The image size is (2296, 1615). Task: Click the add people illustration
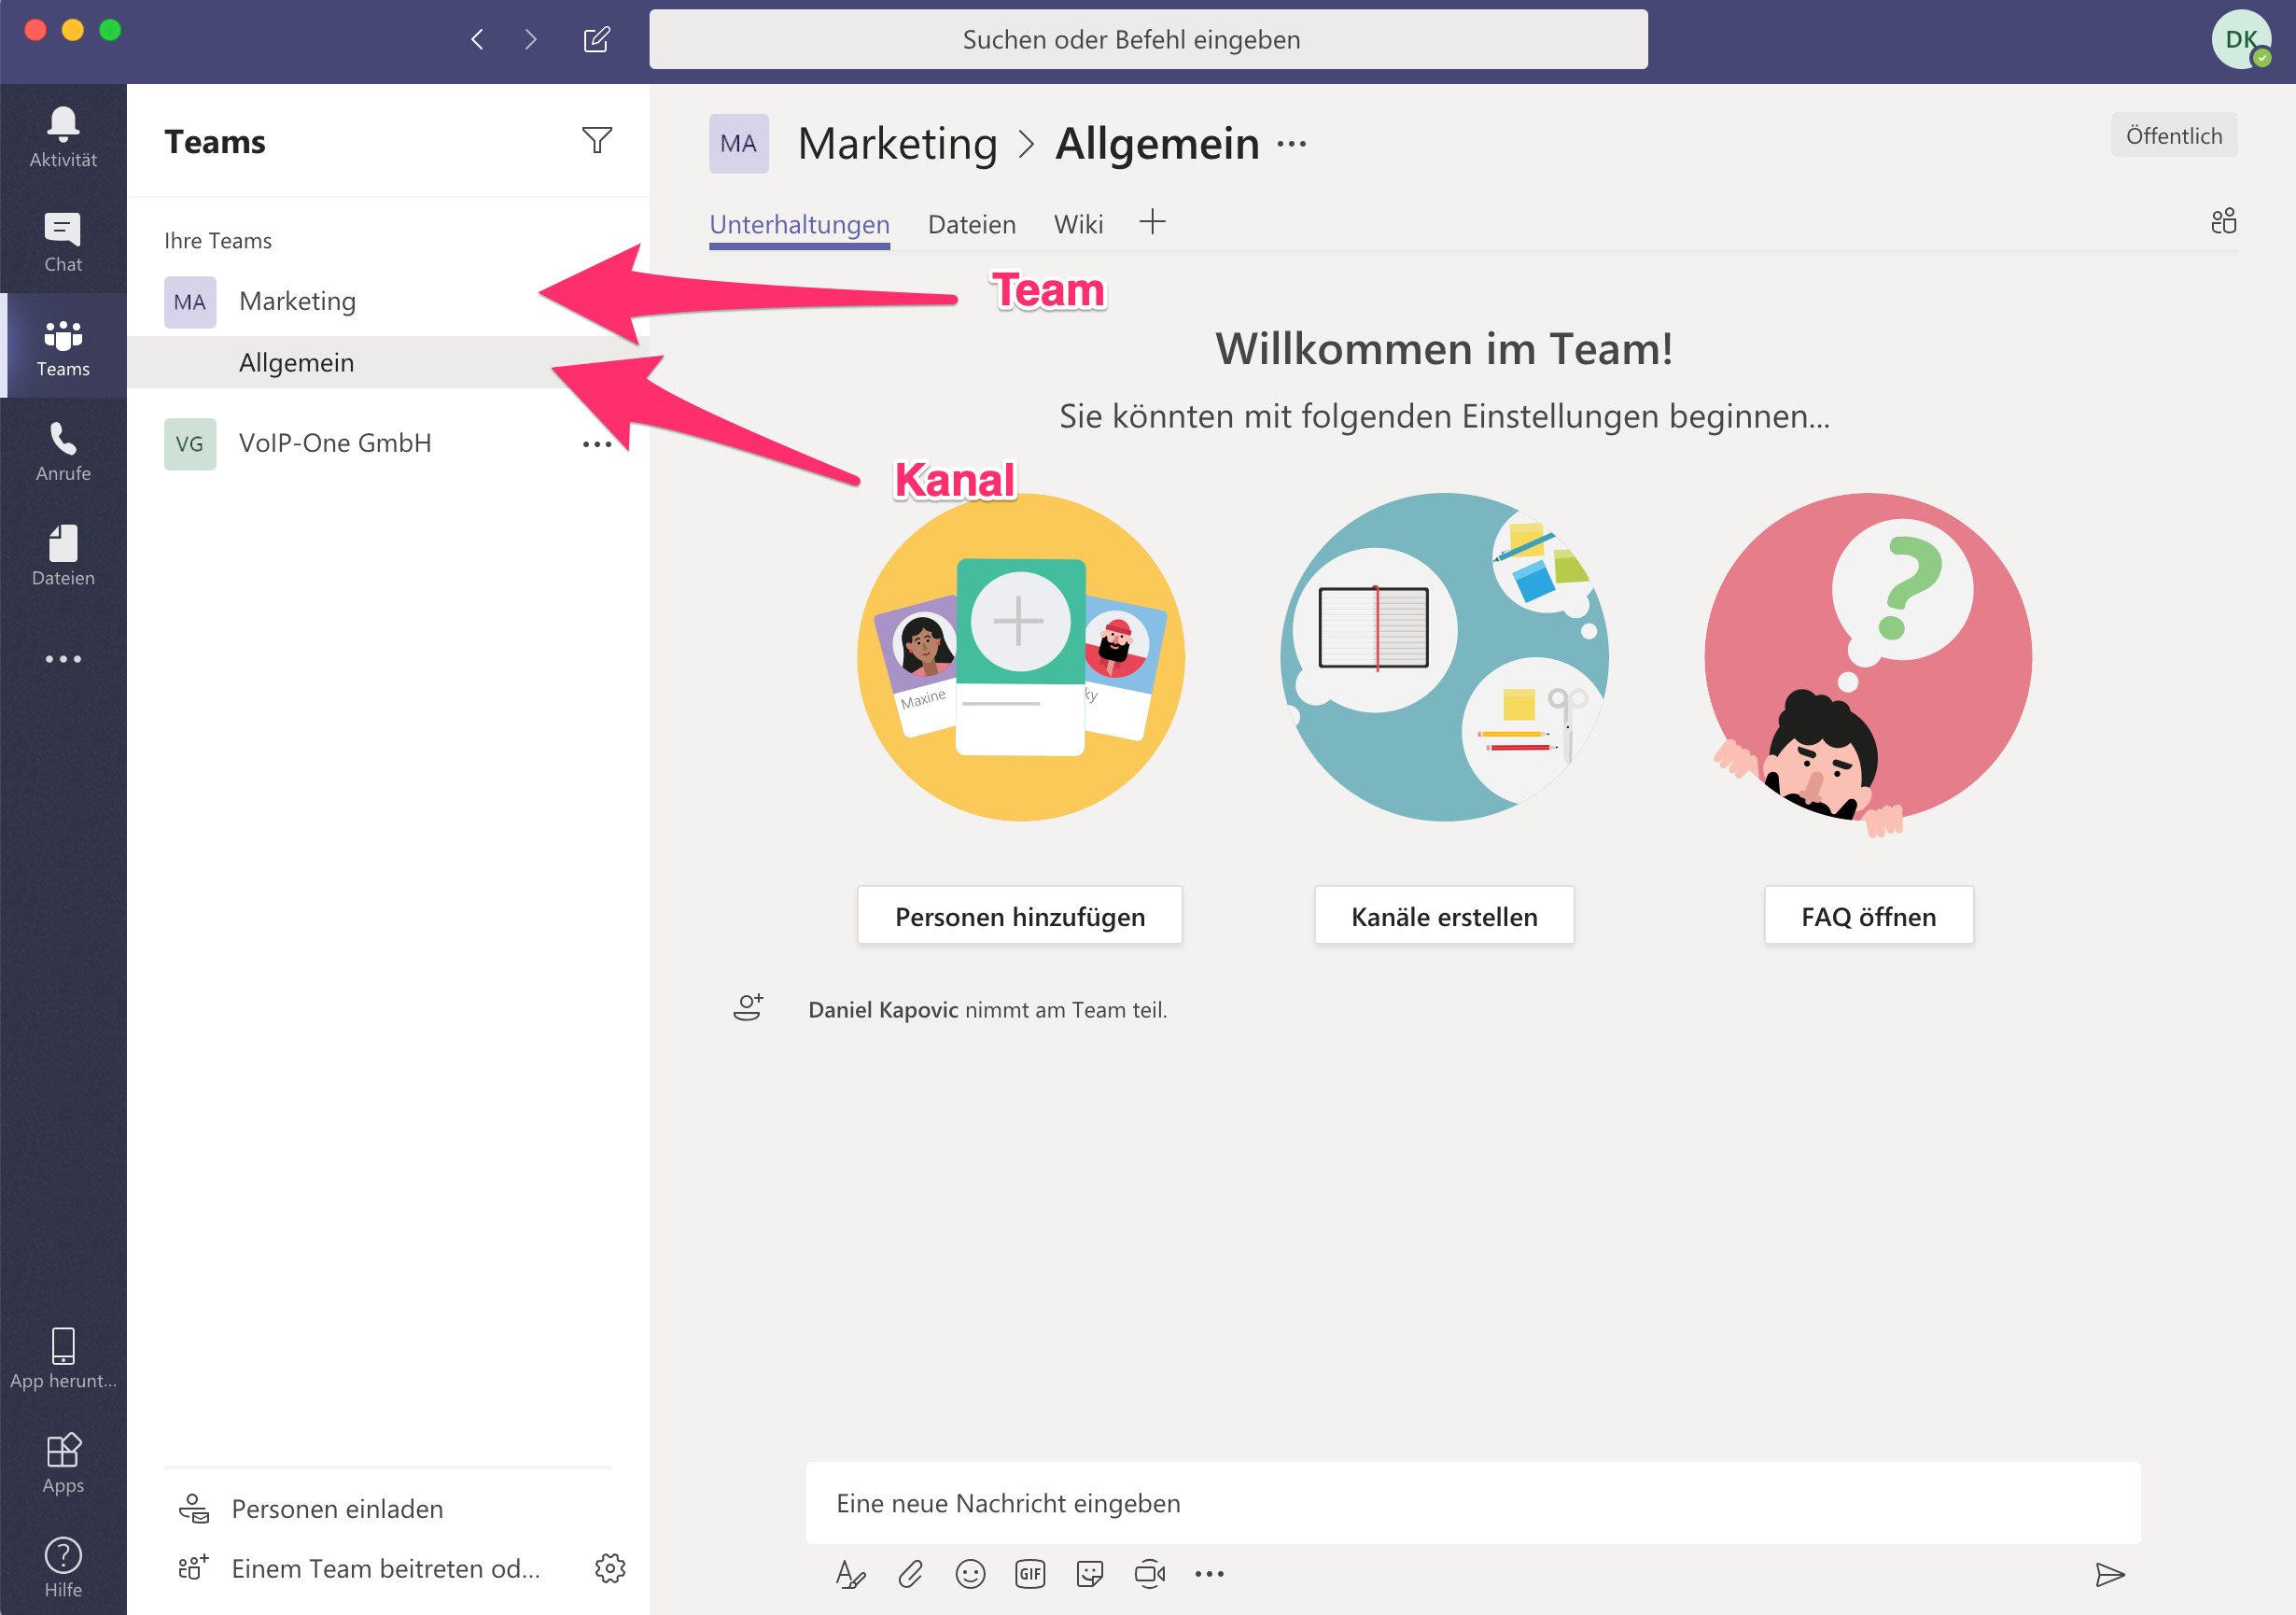tap(1020, 657)
